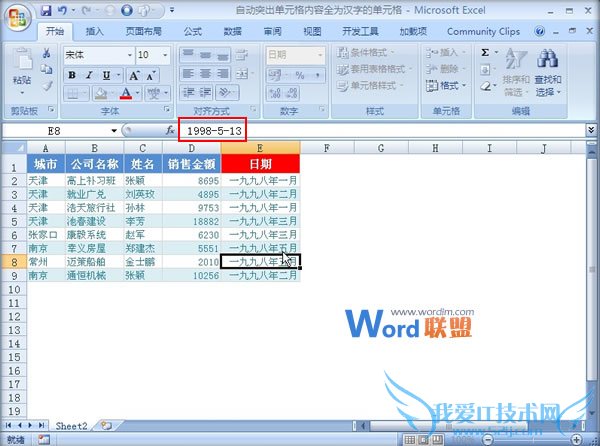This screenshot has width=600, height=446.
Task: Switch to 公式 ribbon tab
Action: pyautogui.click(x=192, y=31)
